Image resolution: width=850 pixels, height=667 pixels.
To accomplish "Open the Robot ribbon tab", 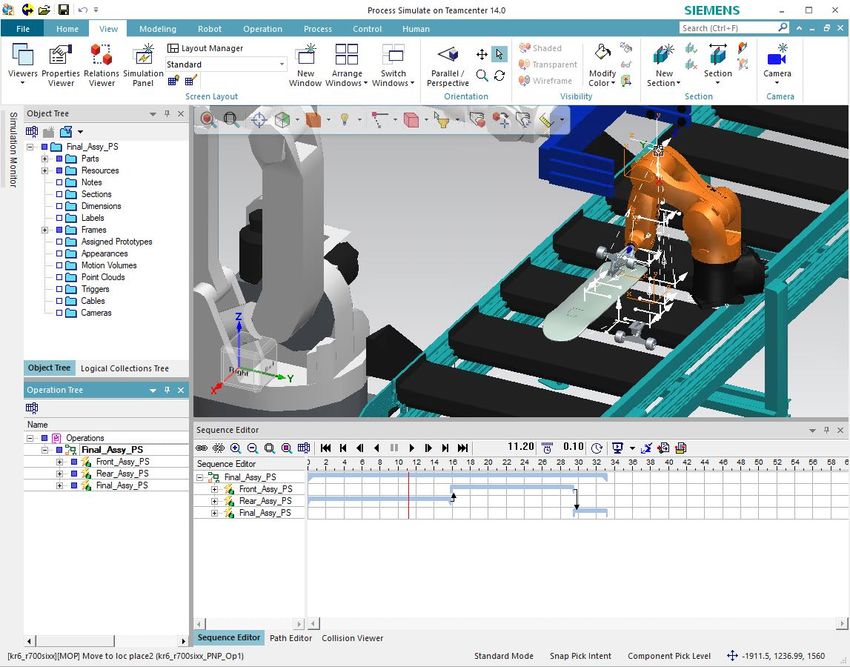I will (x=209, y=29).
